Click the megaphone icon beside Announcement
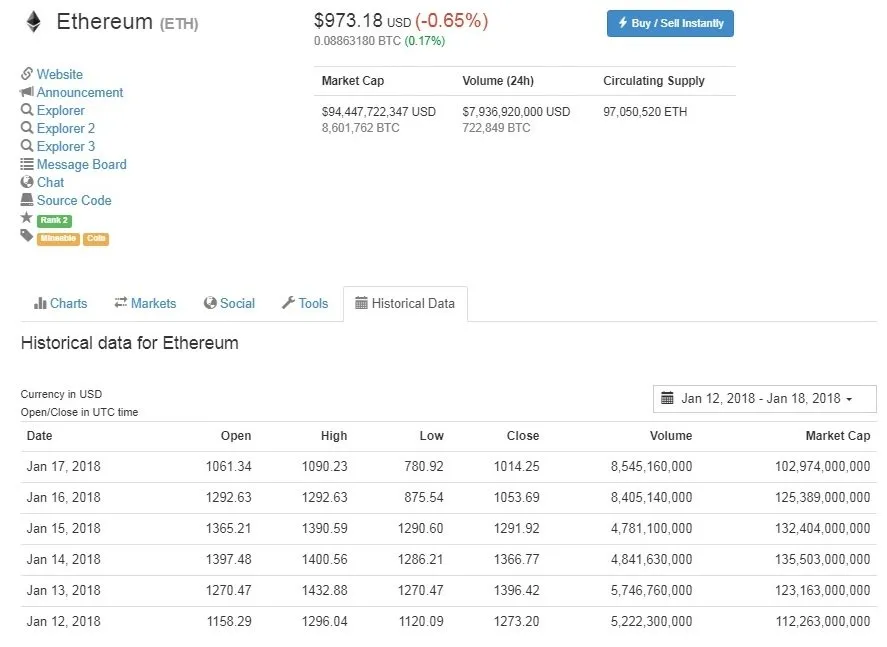 point(27,92)
